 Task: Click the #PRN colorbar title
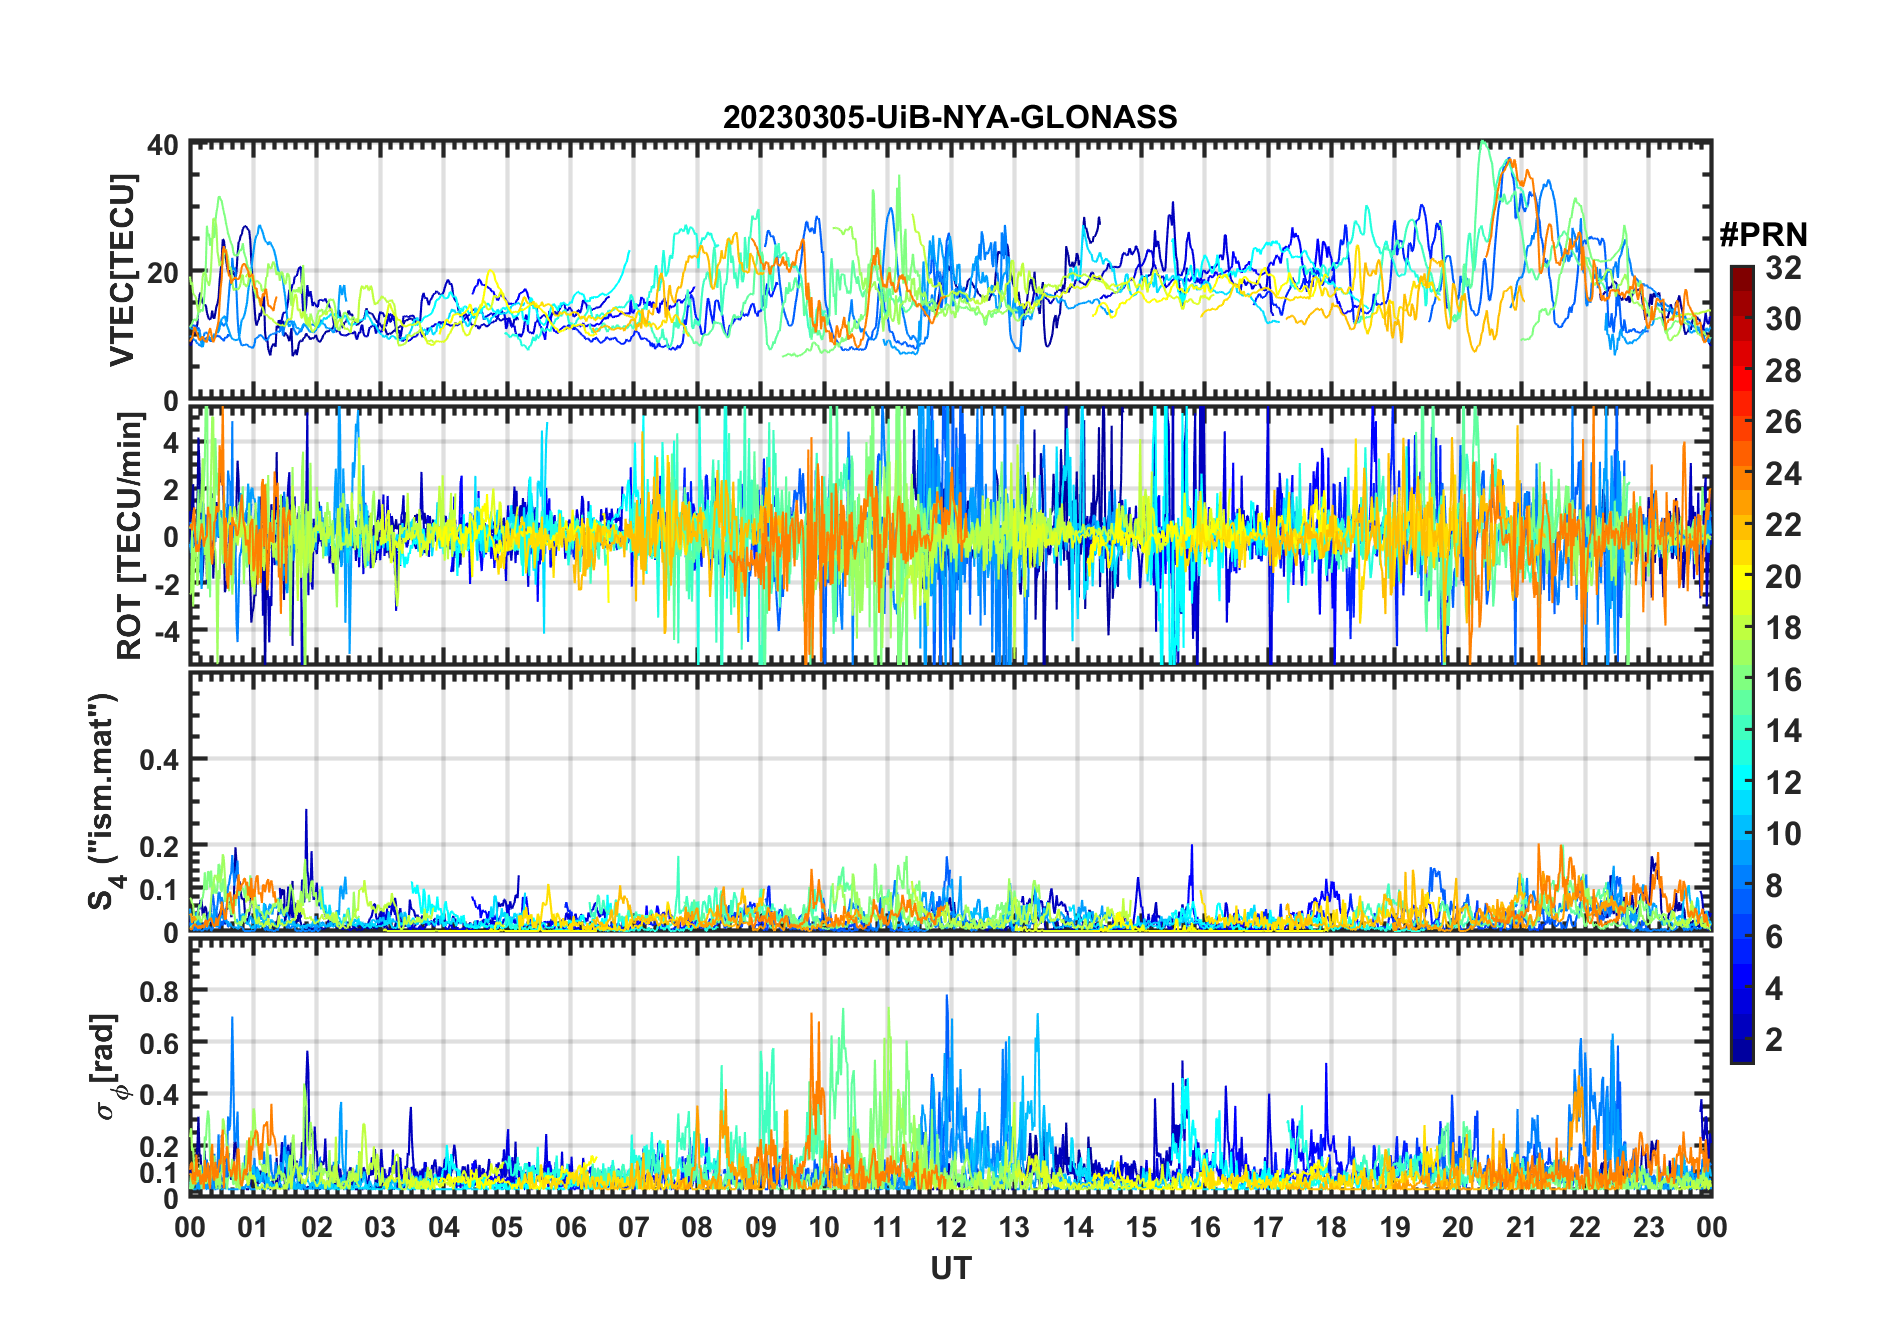(1763, 234)
